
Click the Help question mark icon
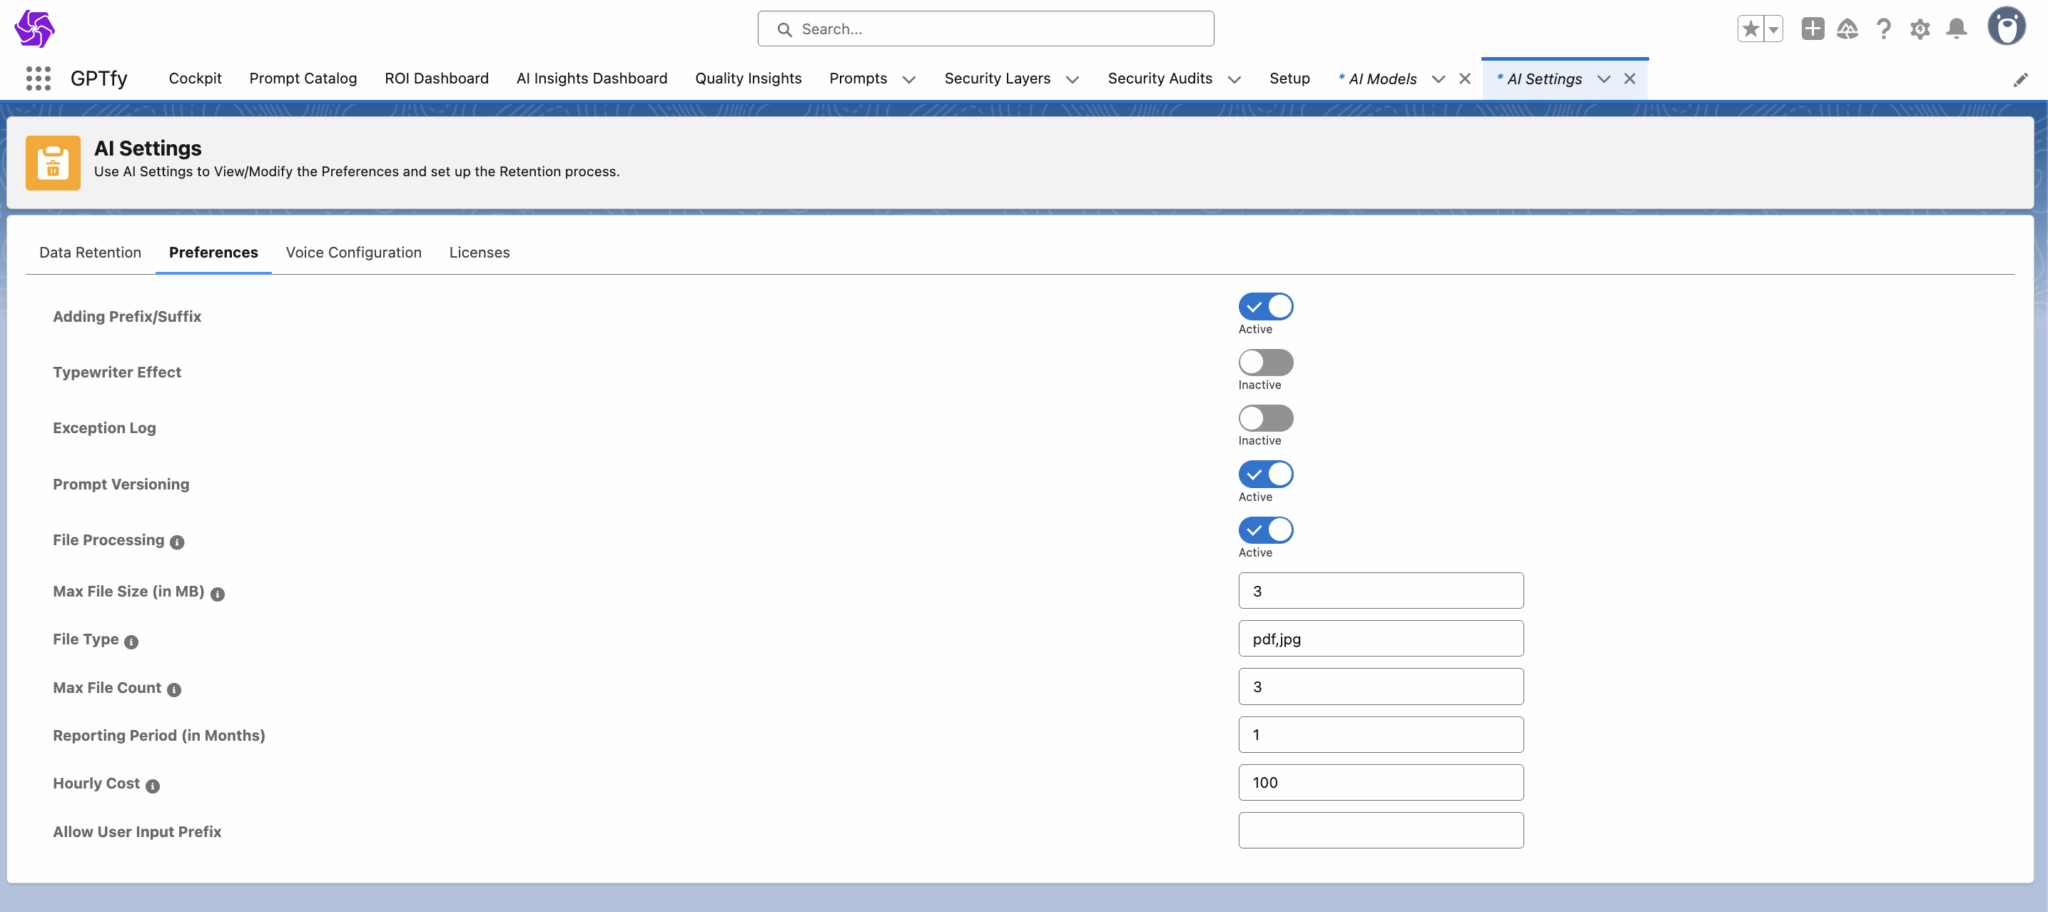point(1883,29)
